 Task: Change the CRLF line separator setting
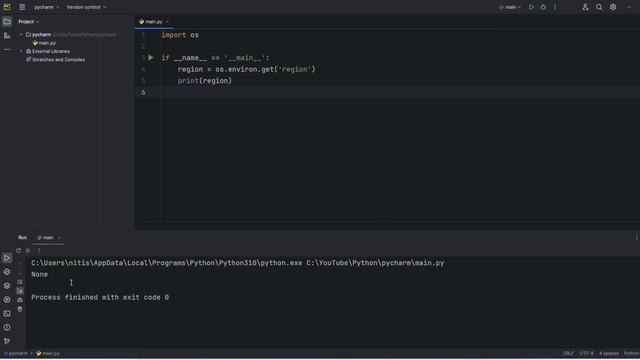tap(568, 353)
